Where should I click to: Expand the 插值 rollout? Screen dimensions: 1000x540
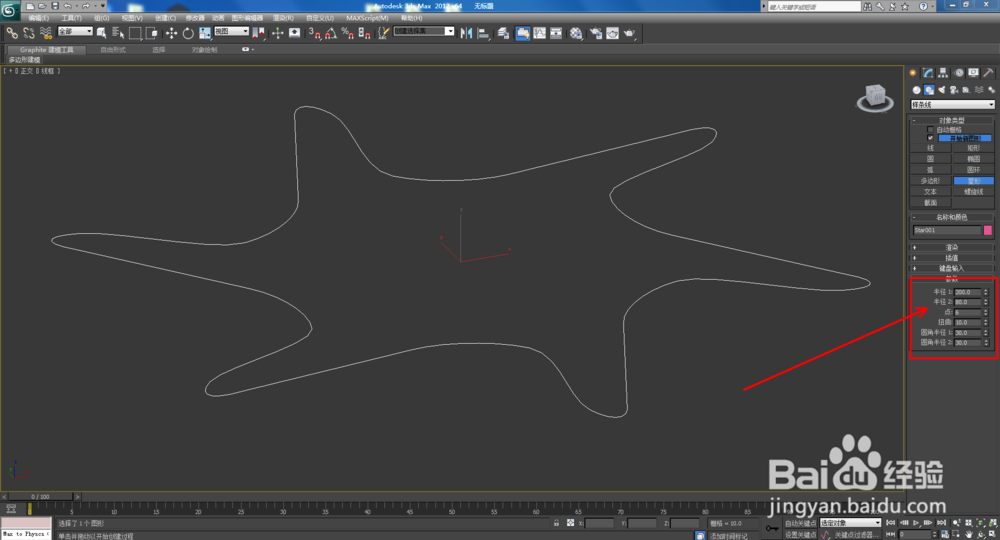pos(952,258)
